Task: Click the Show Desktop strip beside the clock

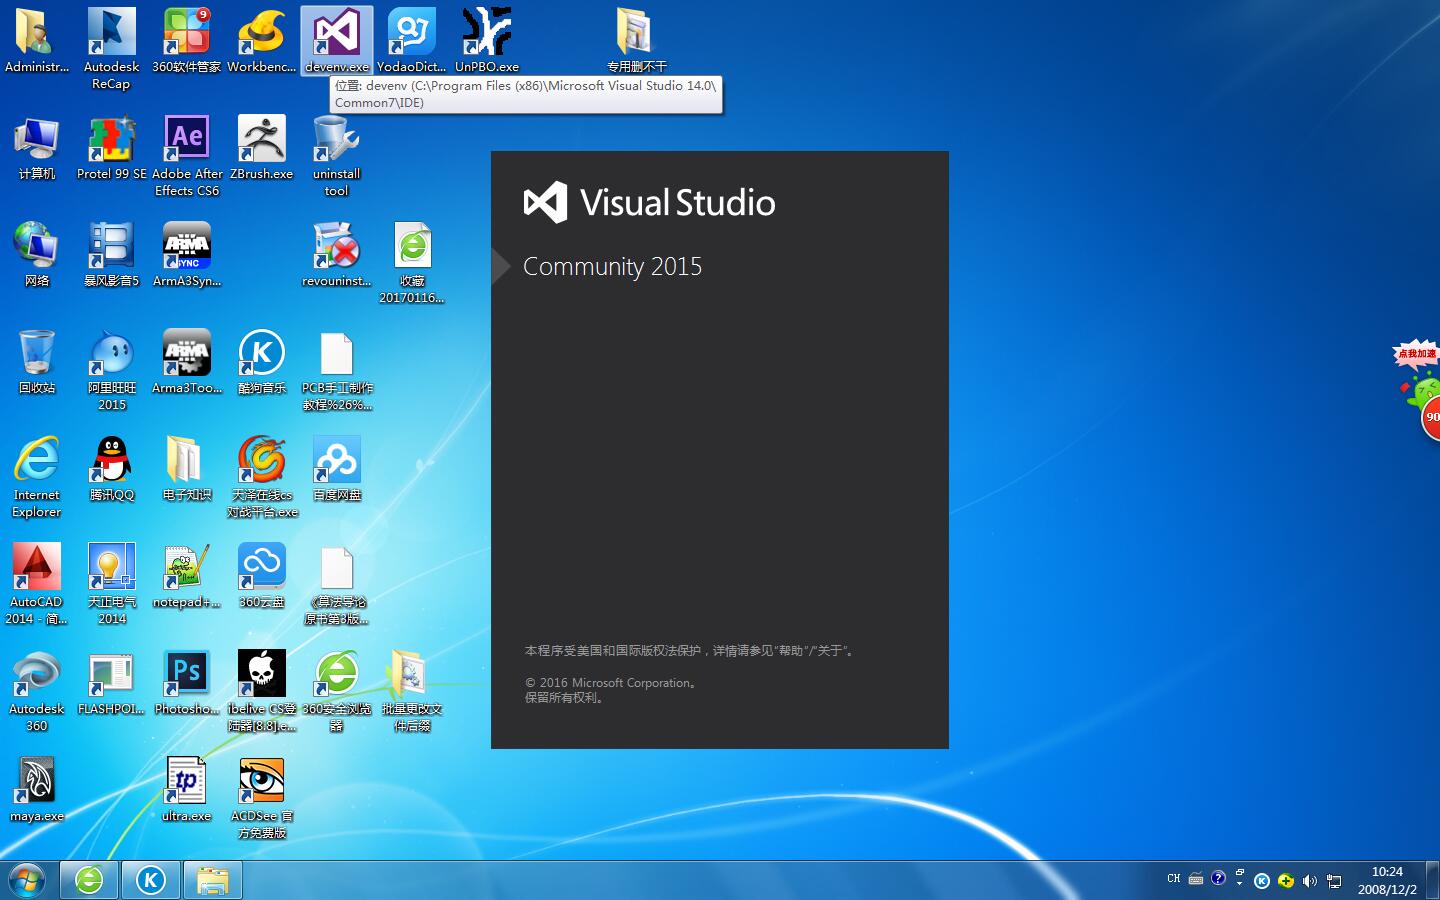Action: pyautogui.click(x=1432, y=880)
